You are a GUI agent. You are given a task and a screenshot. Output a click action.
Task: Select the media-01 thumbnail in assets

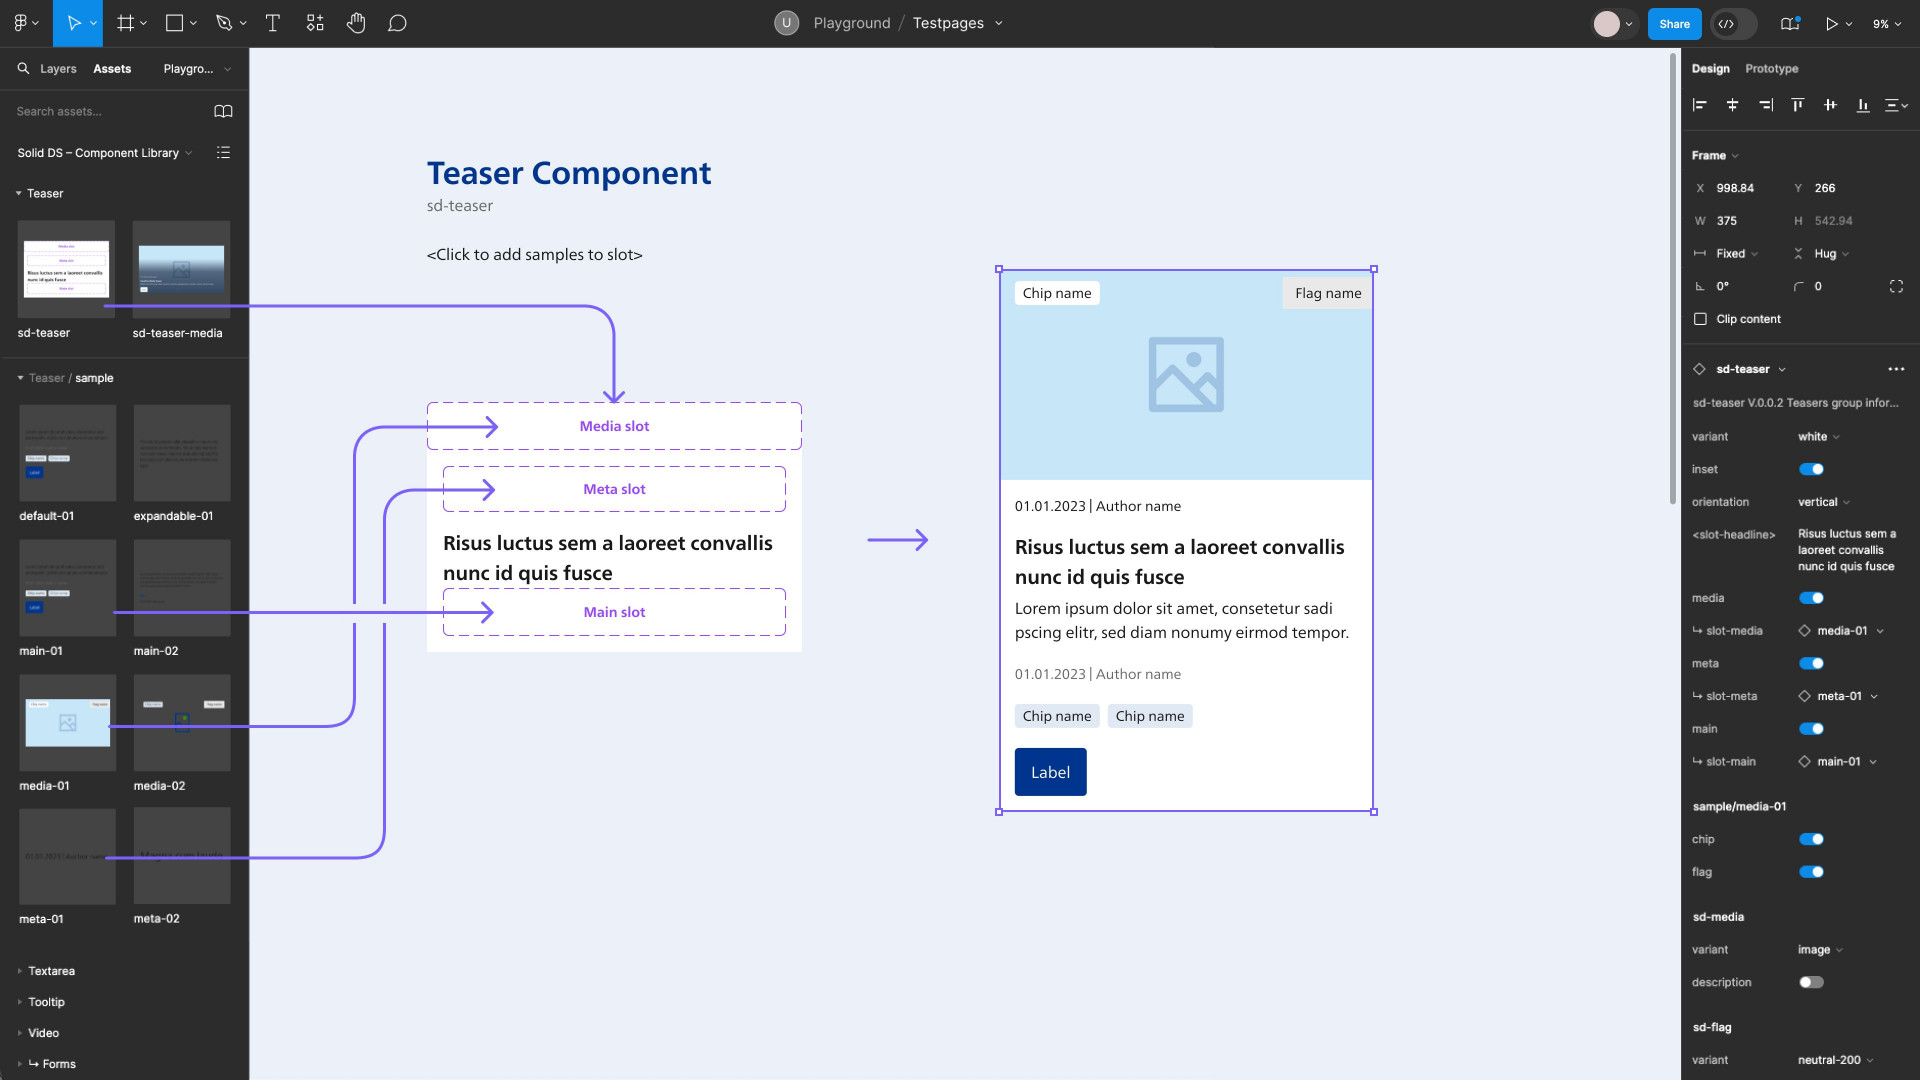[66, 722]
